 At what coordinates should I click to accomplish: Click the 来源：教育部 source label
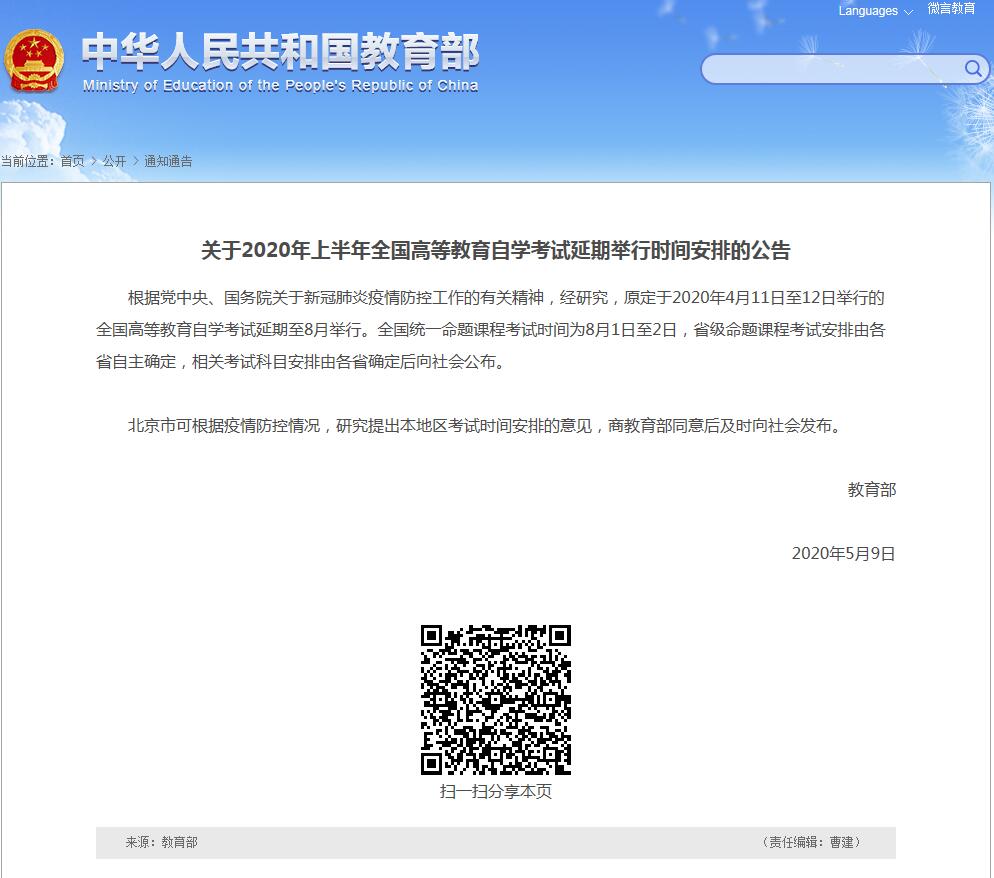(x=161, y=842)
